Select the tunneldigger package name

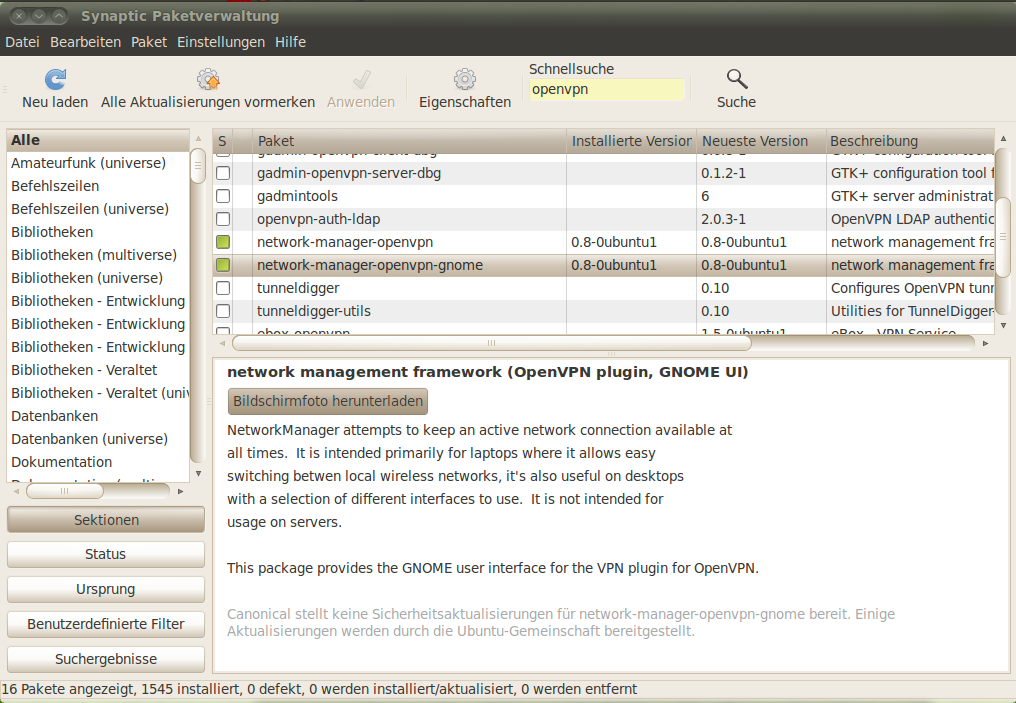point(298,288)
